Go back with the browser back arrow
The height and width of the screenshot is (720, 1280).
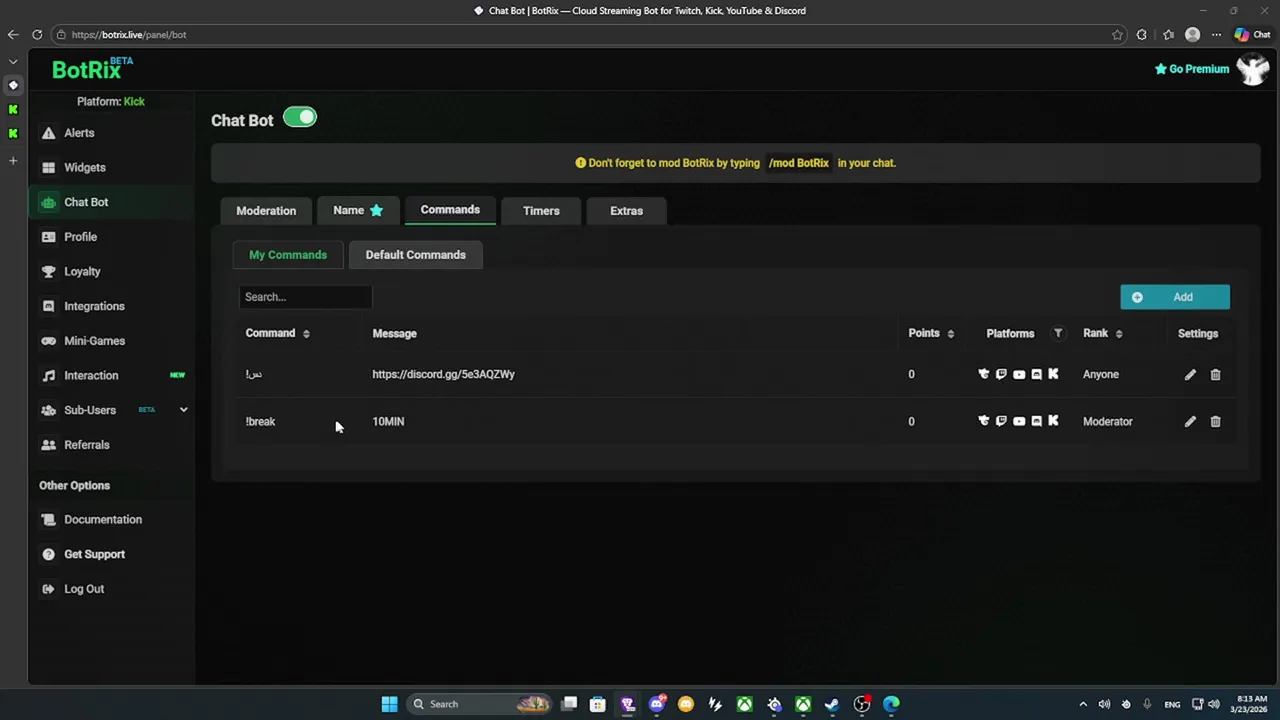(x=13, y=34)
